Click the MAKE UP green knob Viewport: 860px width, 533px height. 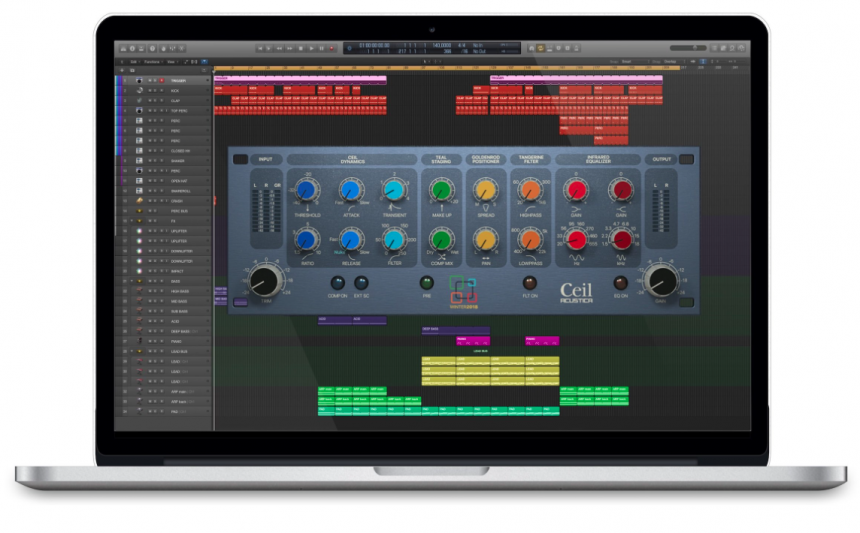(x=441, y=190)
